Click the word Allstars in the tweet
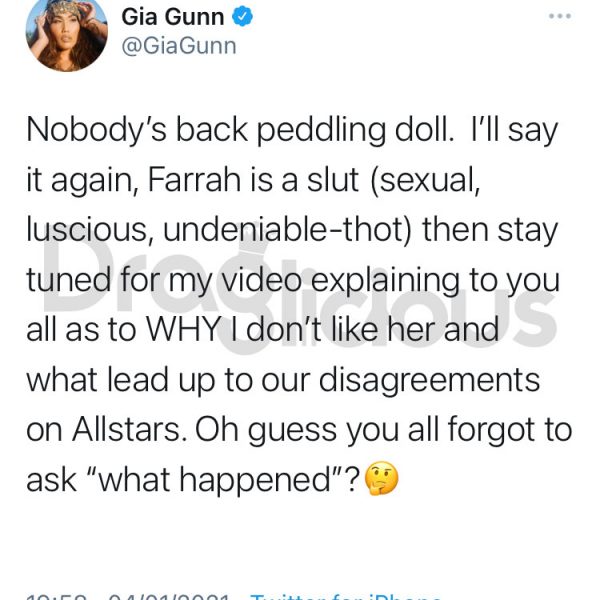Image resolution: width=600 pixels, height=600 pixels. [x=129, y=429]
